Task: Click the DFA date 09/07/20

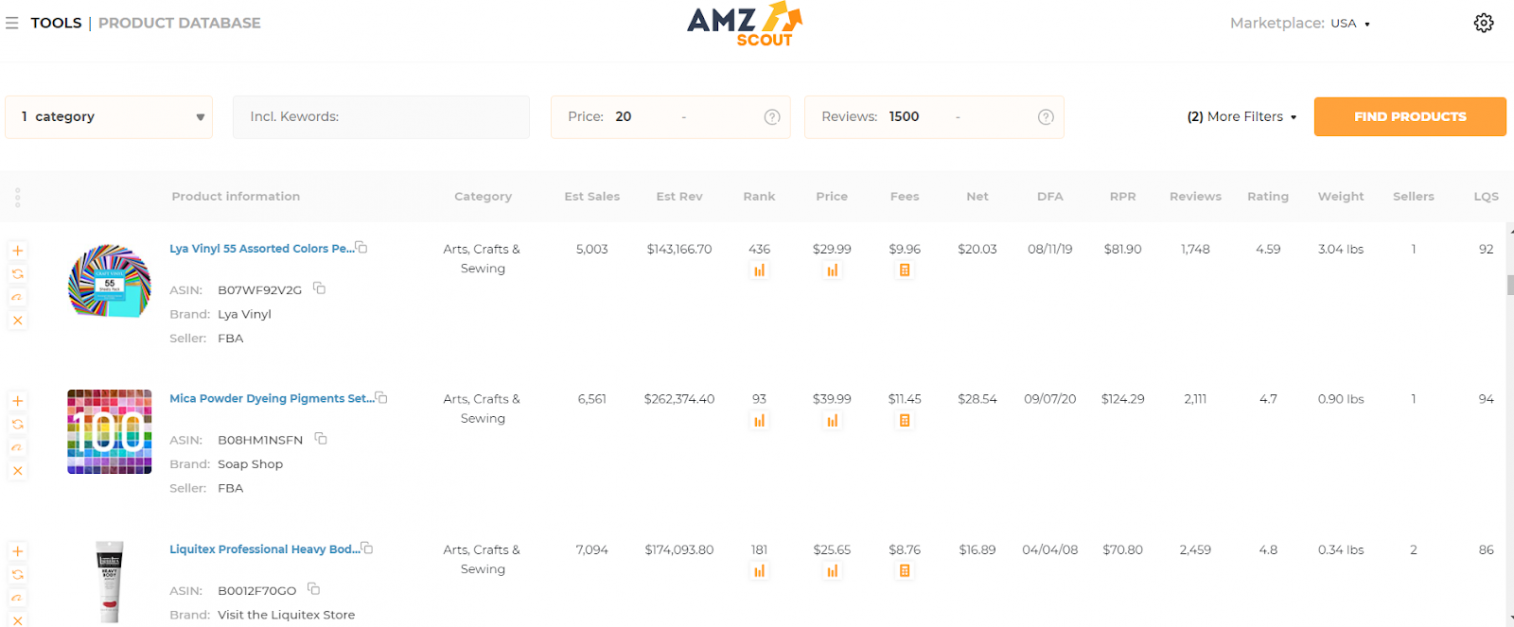Action: point(1050,399)
